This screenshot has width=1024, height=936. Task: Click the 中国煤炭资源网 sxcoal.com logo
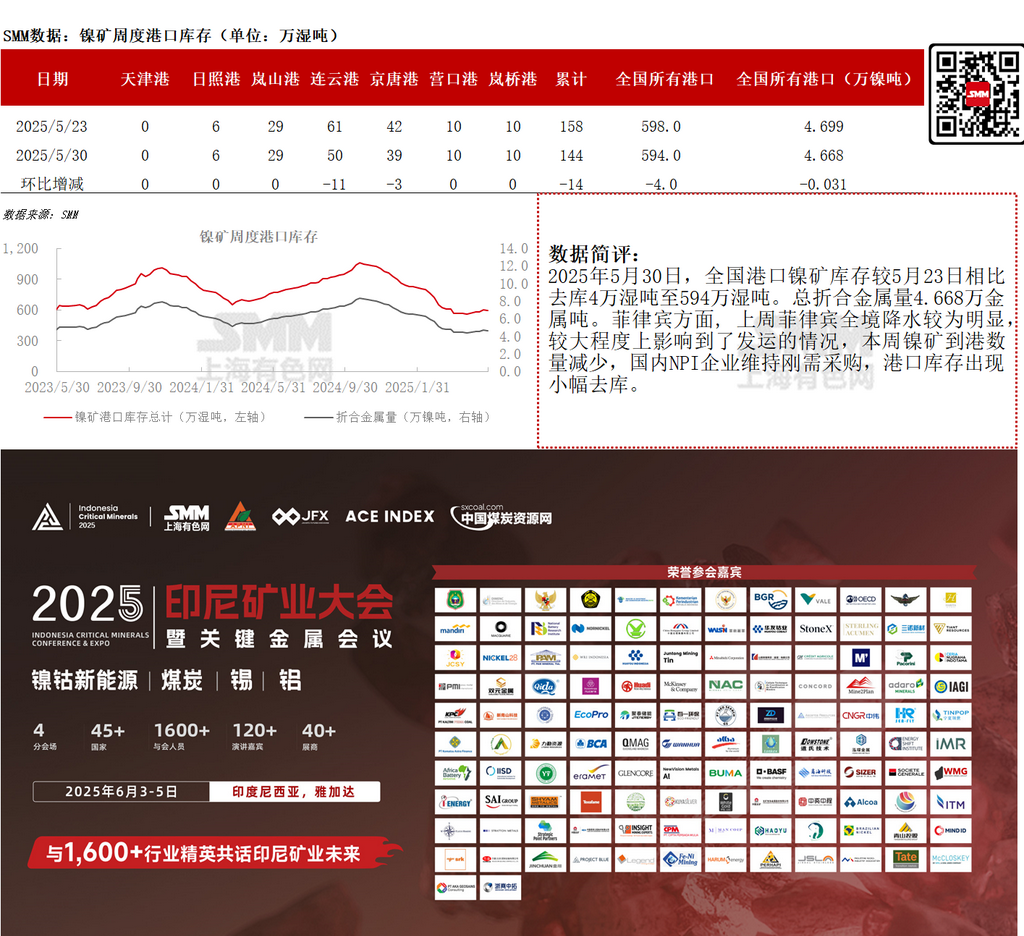tap(502, 517)
